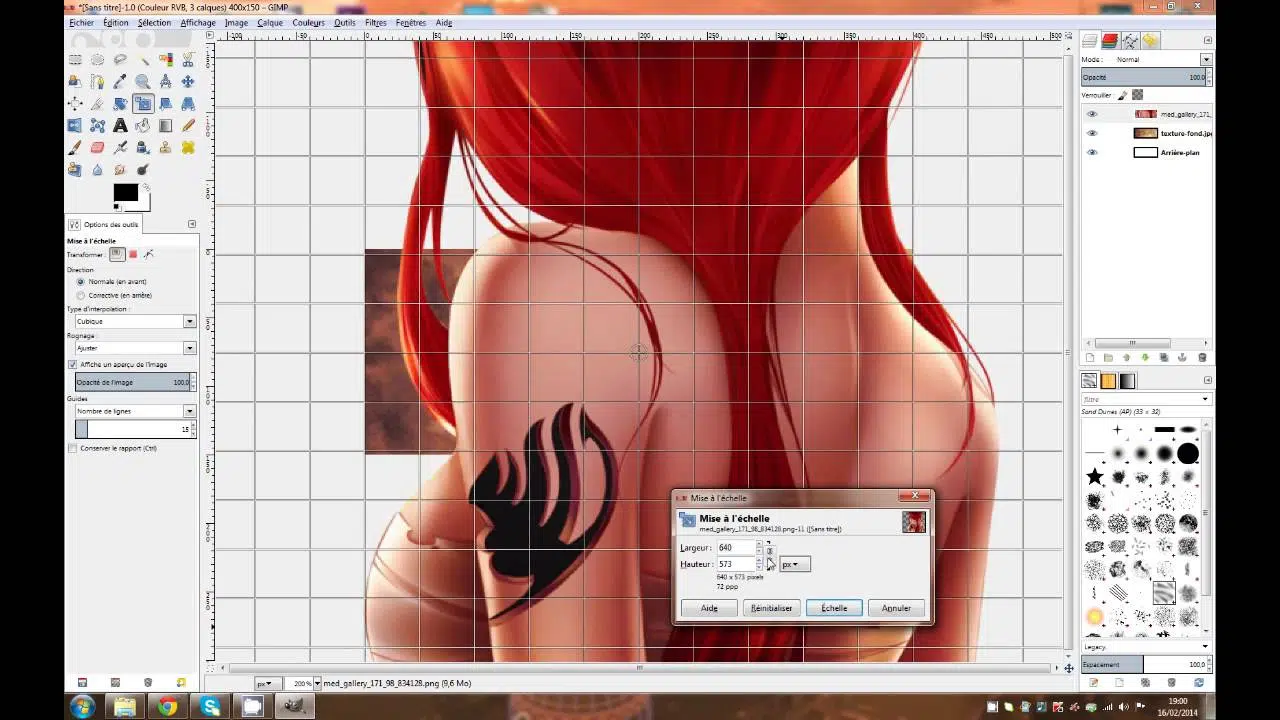Open the px unit dropdown in scale dialog
Viewport: 1280px width, 720px height.
pos(794,564)
